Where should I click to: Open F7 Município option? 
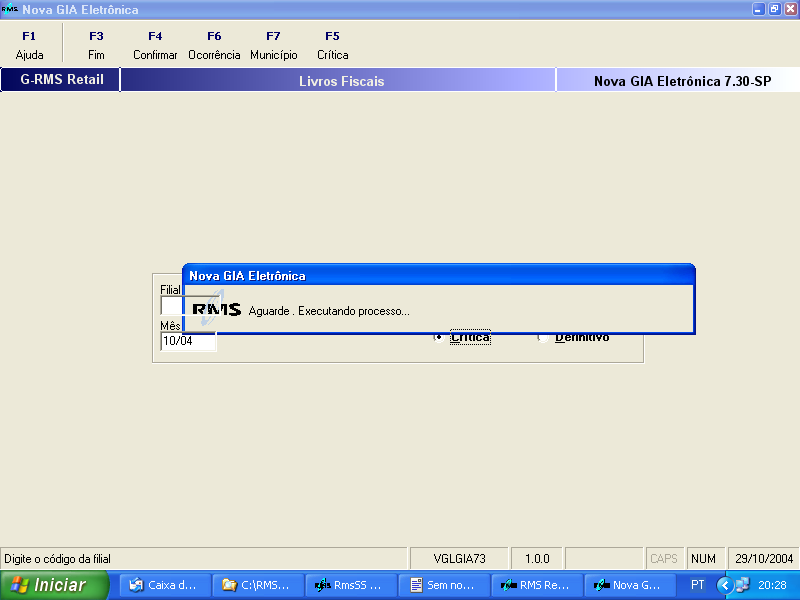(x=273, y=45)
